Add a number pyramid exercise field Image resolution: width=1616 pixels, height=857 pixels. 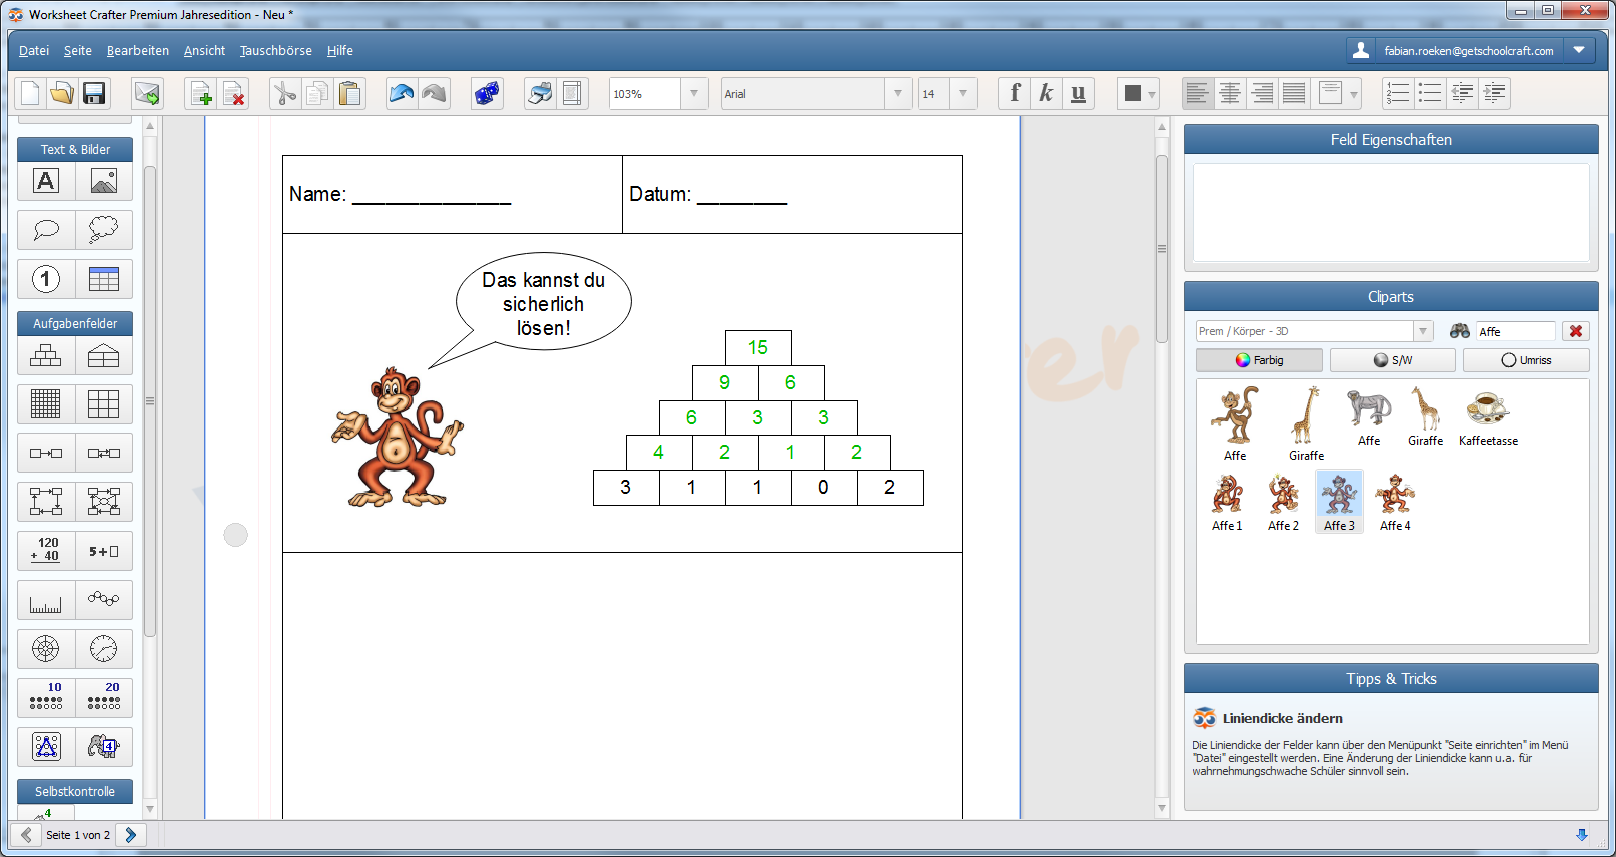click(46, 355)
